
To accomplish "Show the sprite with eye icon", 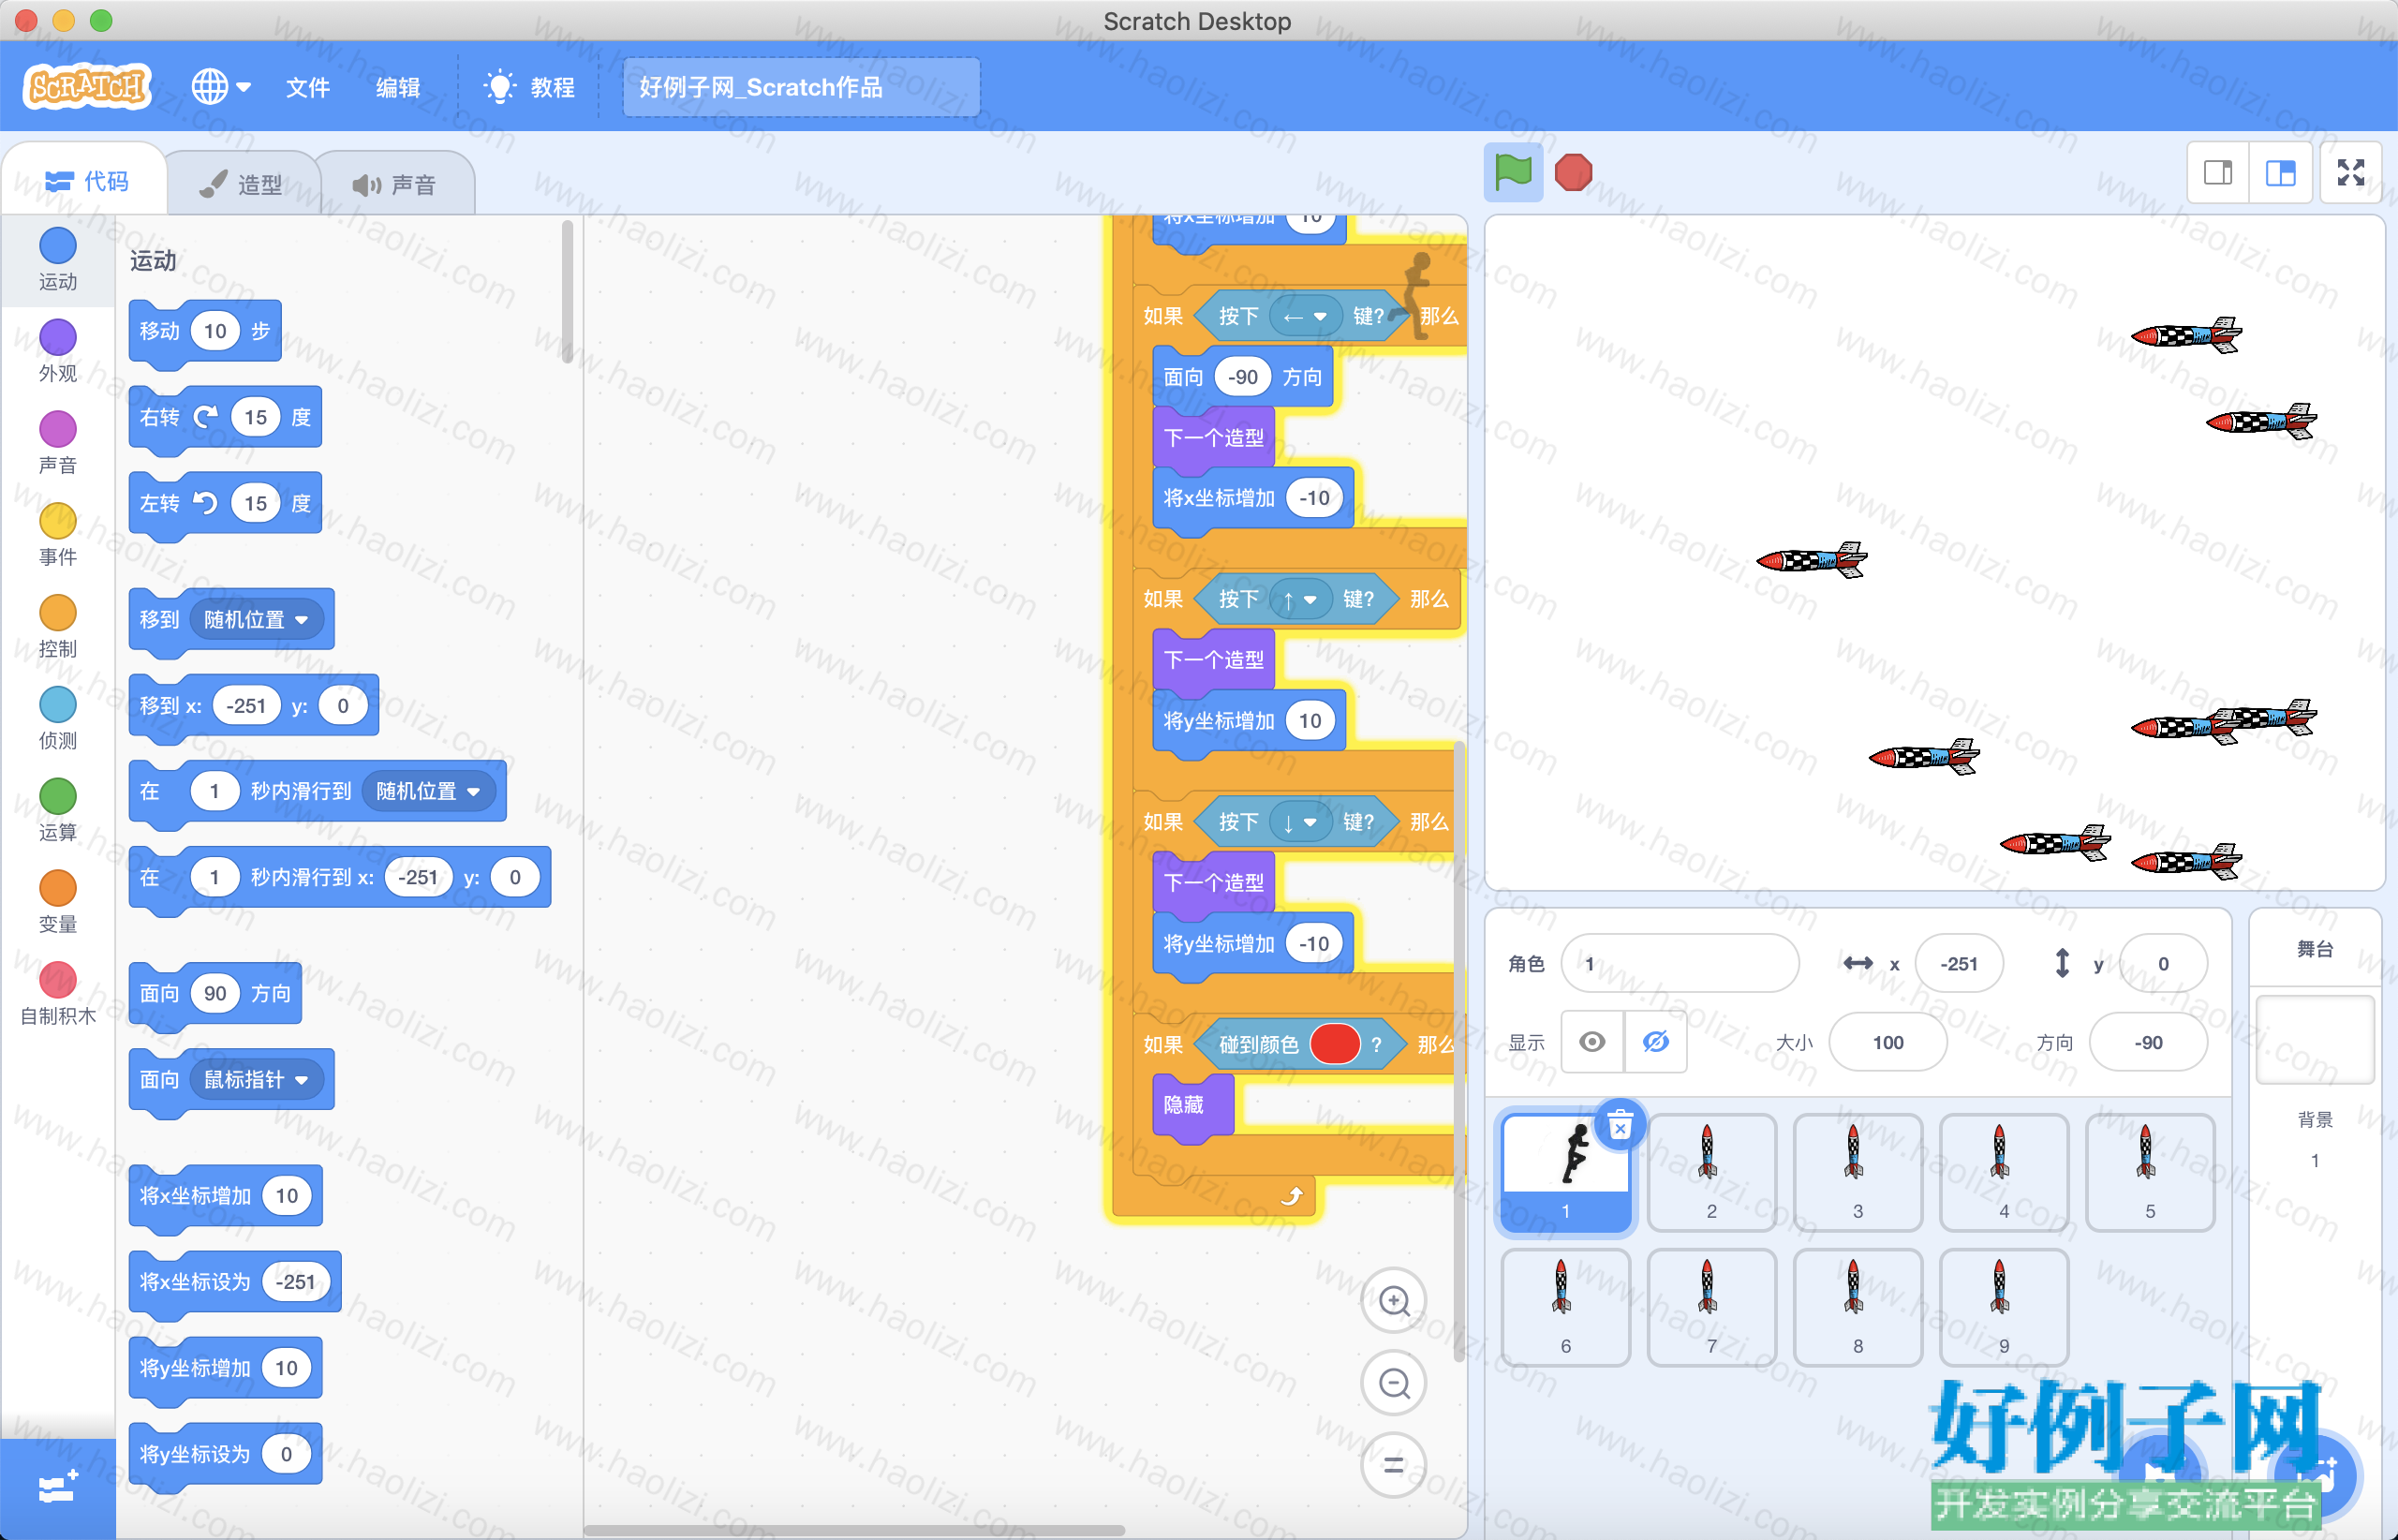I will point(1592,1042).
